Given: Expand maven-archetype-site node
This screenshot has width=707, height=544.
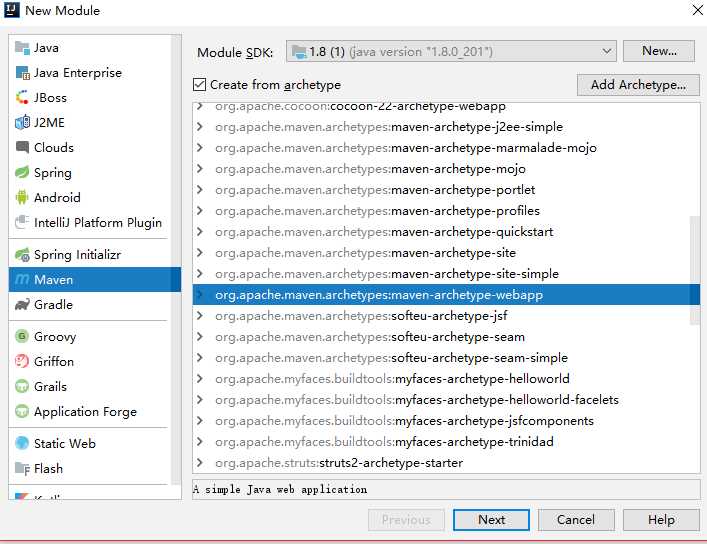Looking at the screenshot, I should click(200, 252).
